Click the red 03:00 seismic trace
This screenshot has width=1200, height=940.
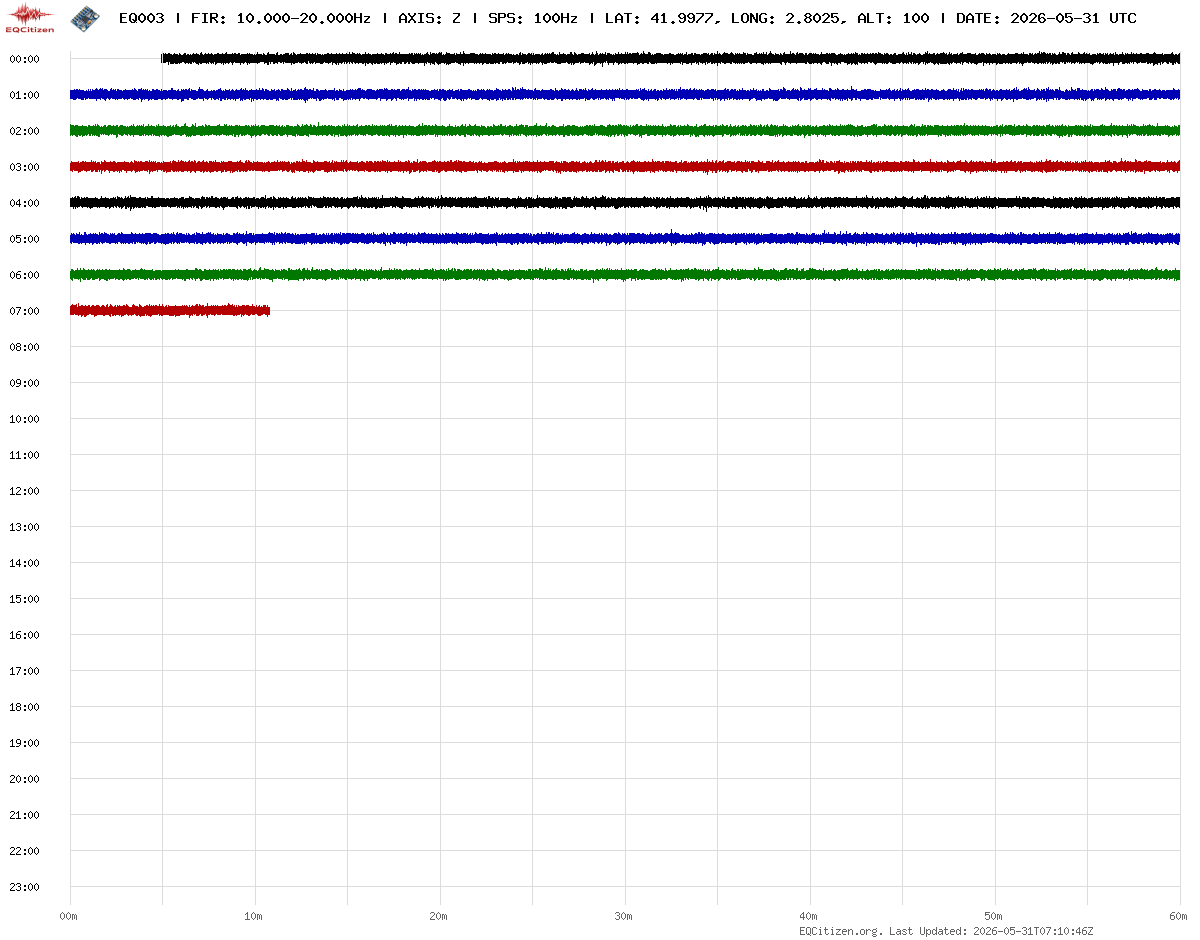(625, 167)
